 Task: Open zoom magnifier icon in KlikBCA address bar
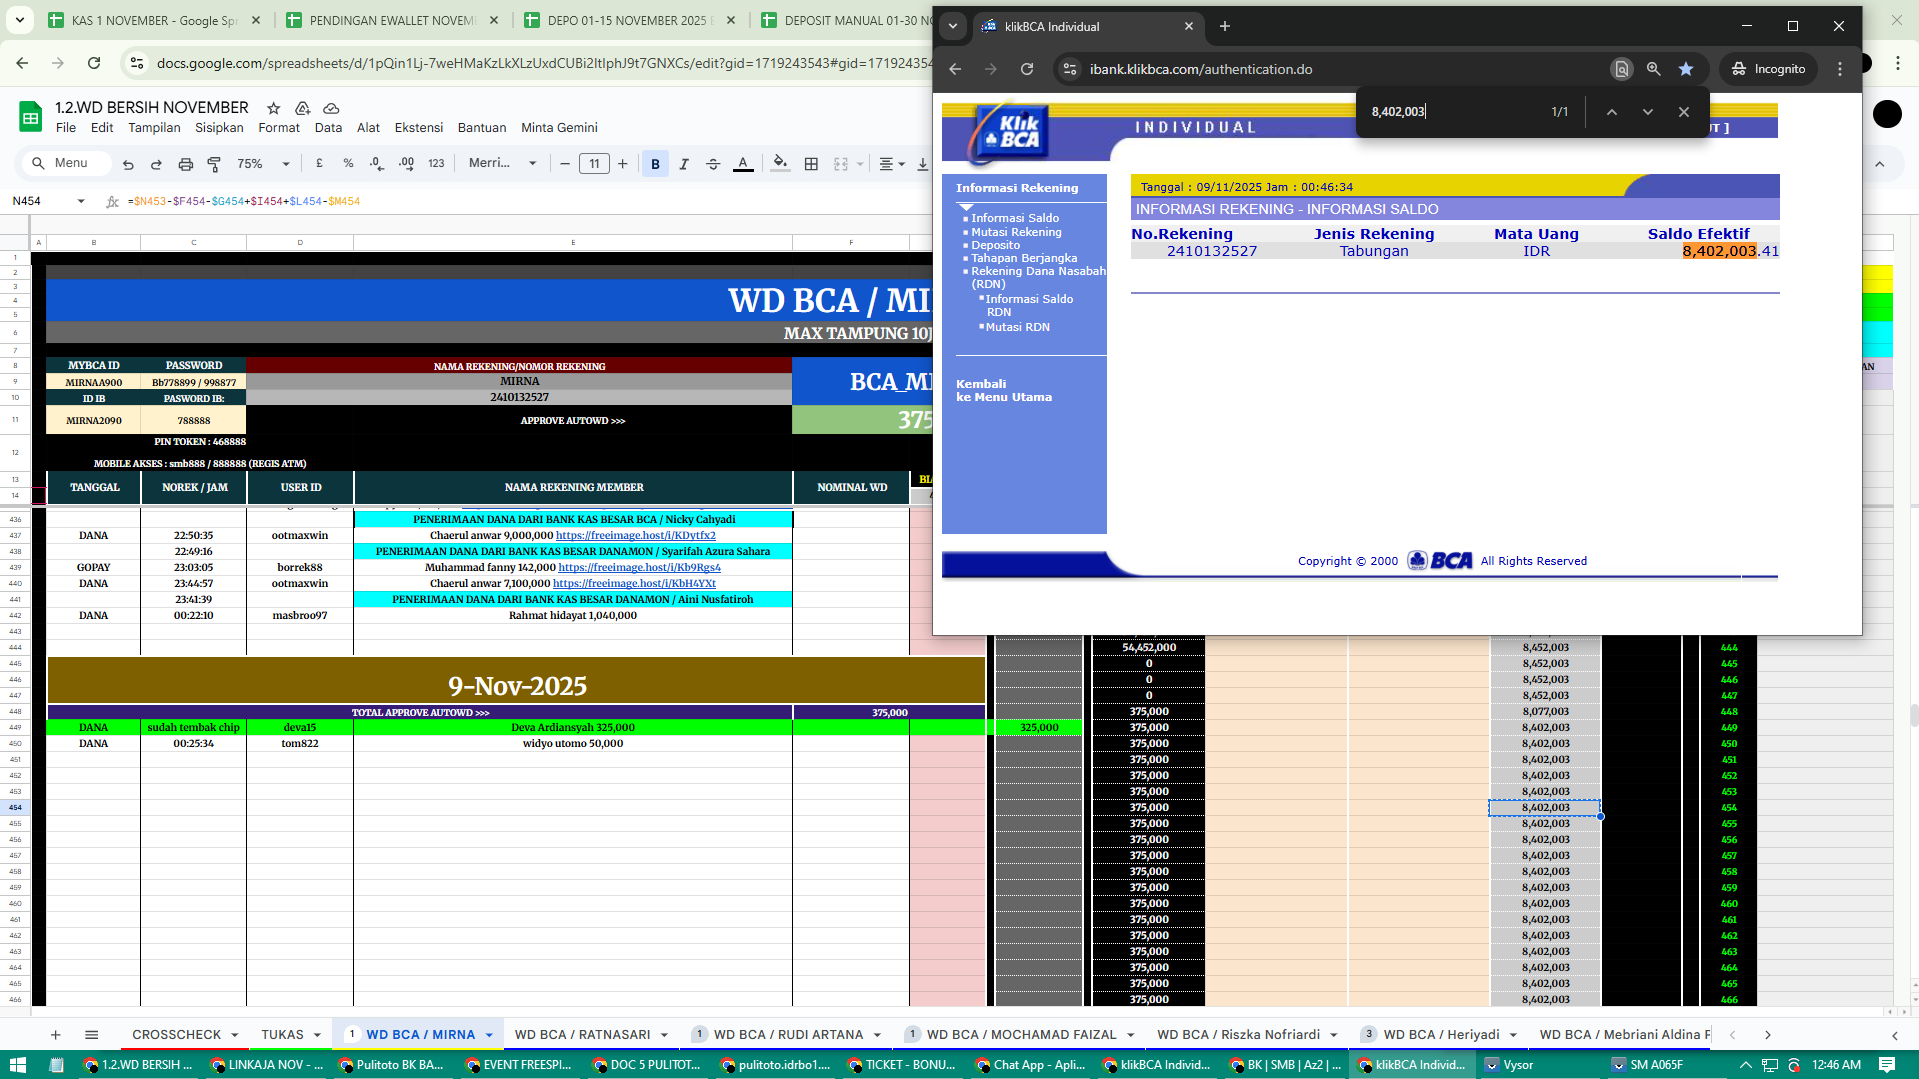[x=1653, y=69]
